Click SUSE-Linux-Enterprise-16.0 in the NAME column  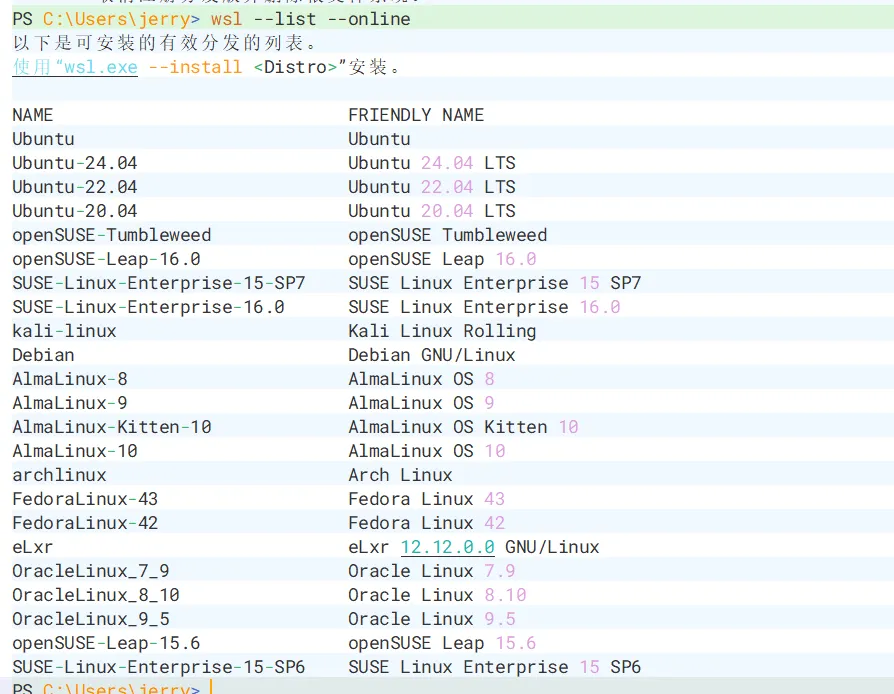tap(148, 307)
